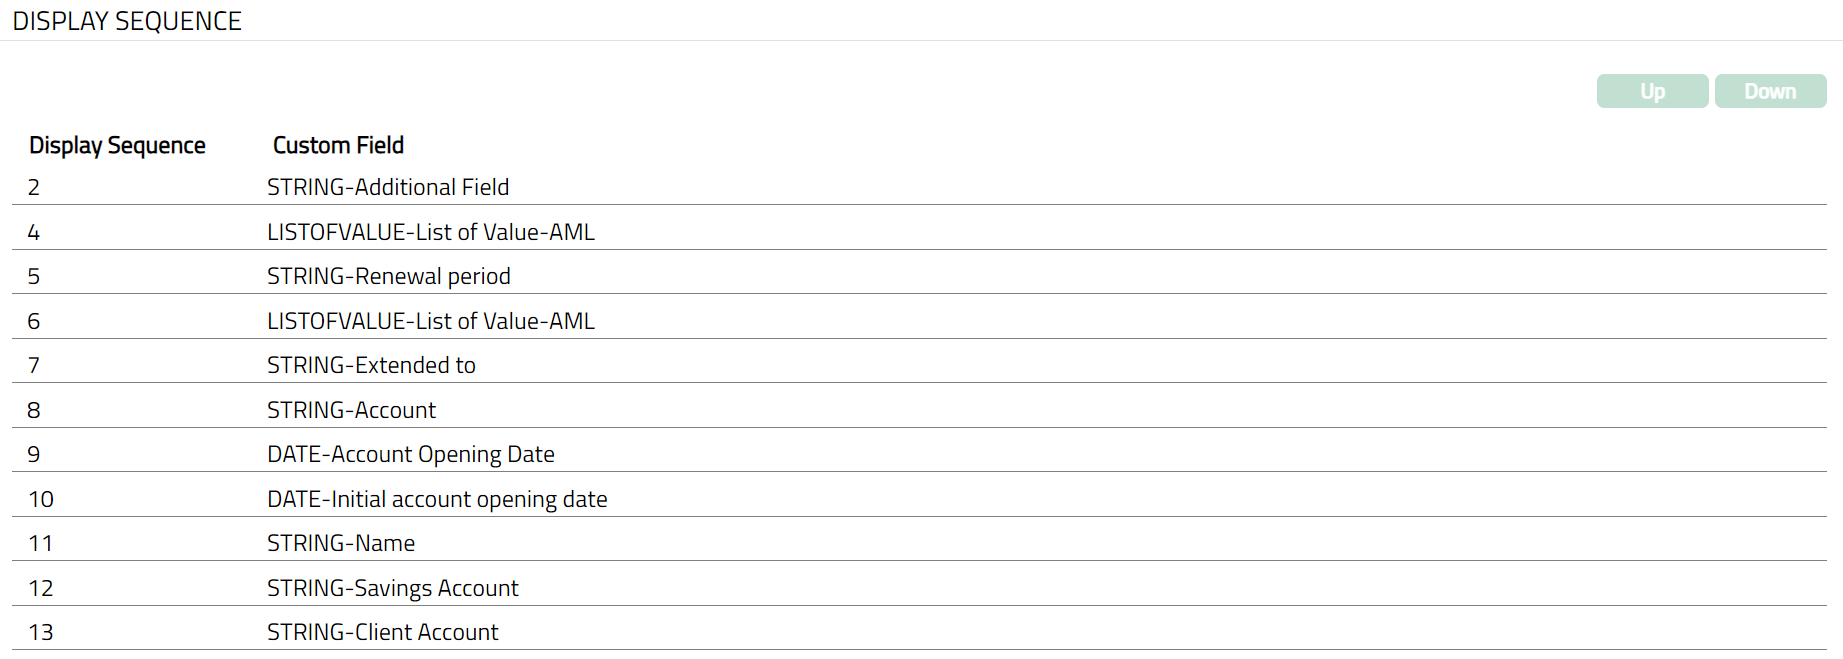Click the DISPLAY SEQUENCE section title
This screenshot has height=659, width=1843.
click(x=127, y=21)
